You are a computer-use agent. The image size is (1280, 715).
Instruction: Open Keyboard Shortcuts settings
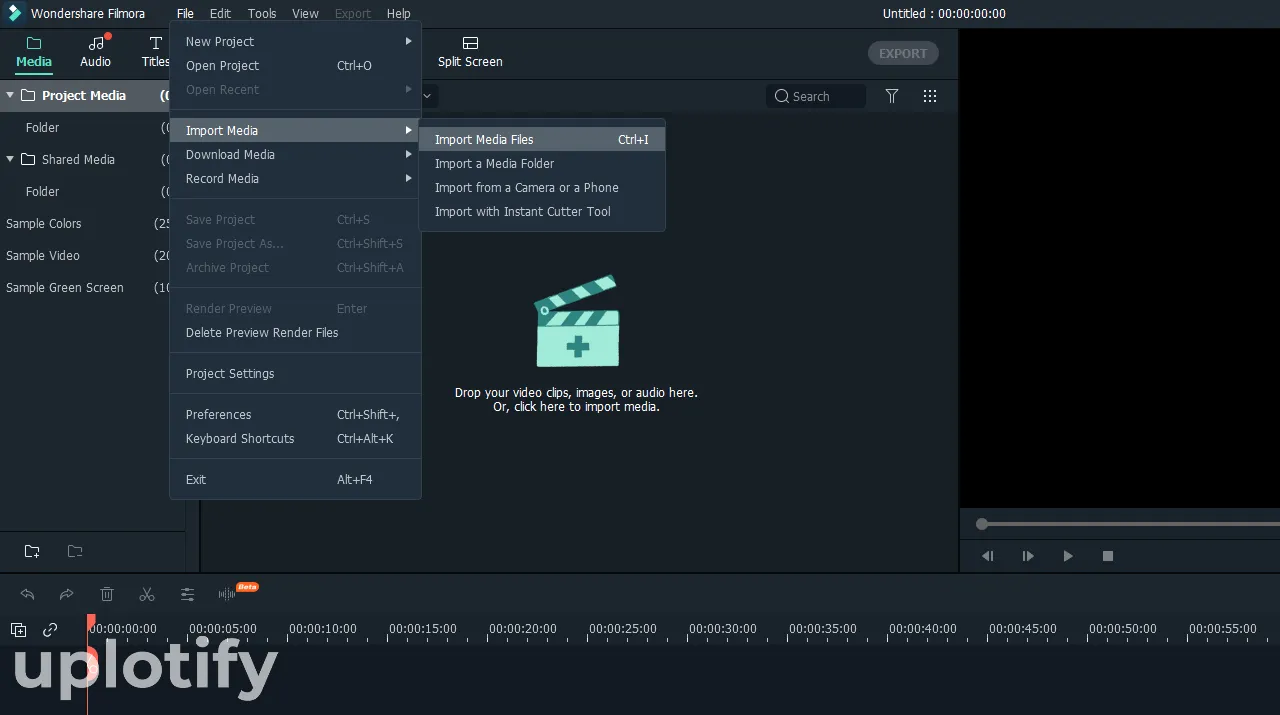tap(295, 439)
